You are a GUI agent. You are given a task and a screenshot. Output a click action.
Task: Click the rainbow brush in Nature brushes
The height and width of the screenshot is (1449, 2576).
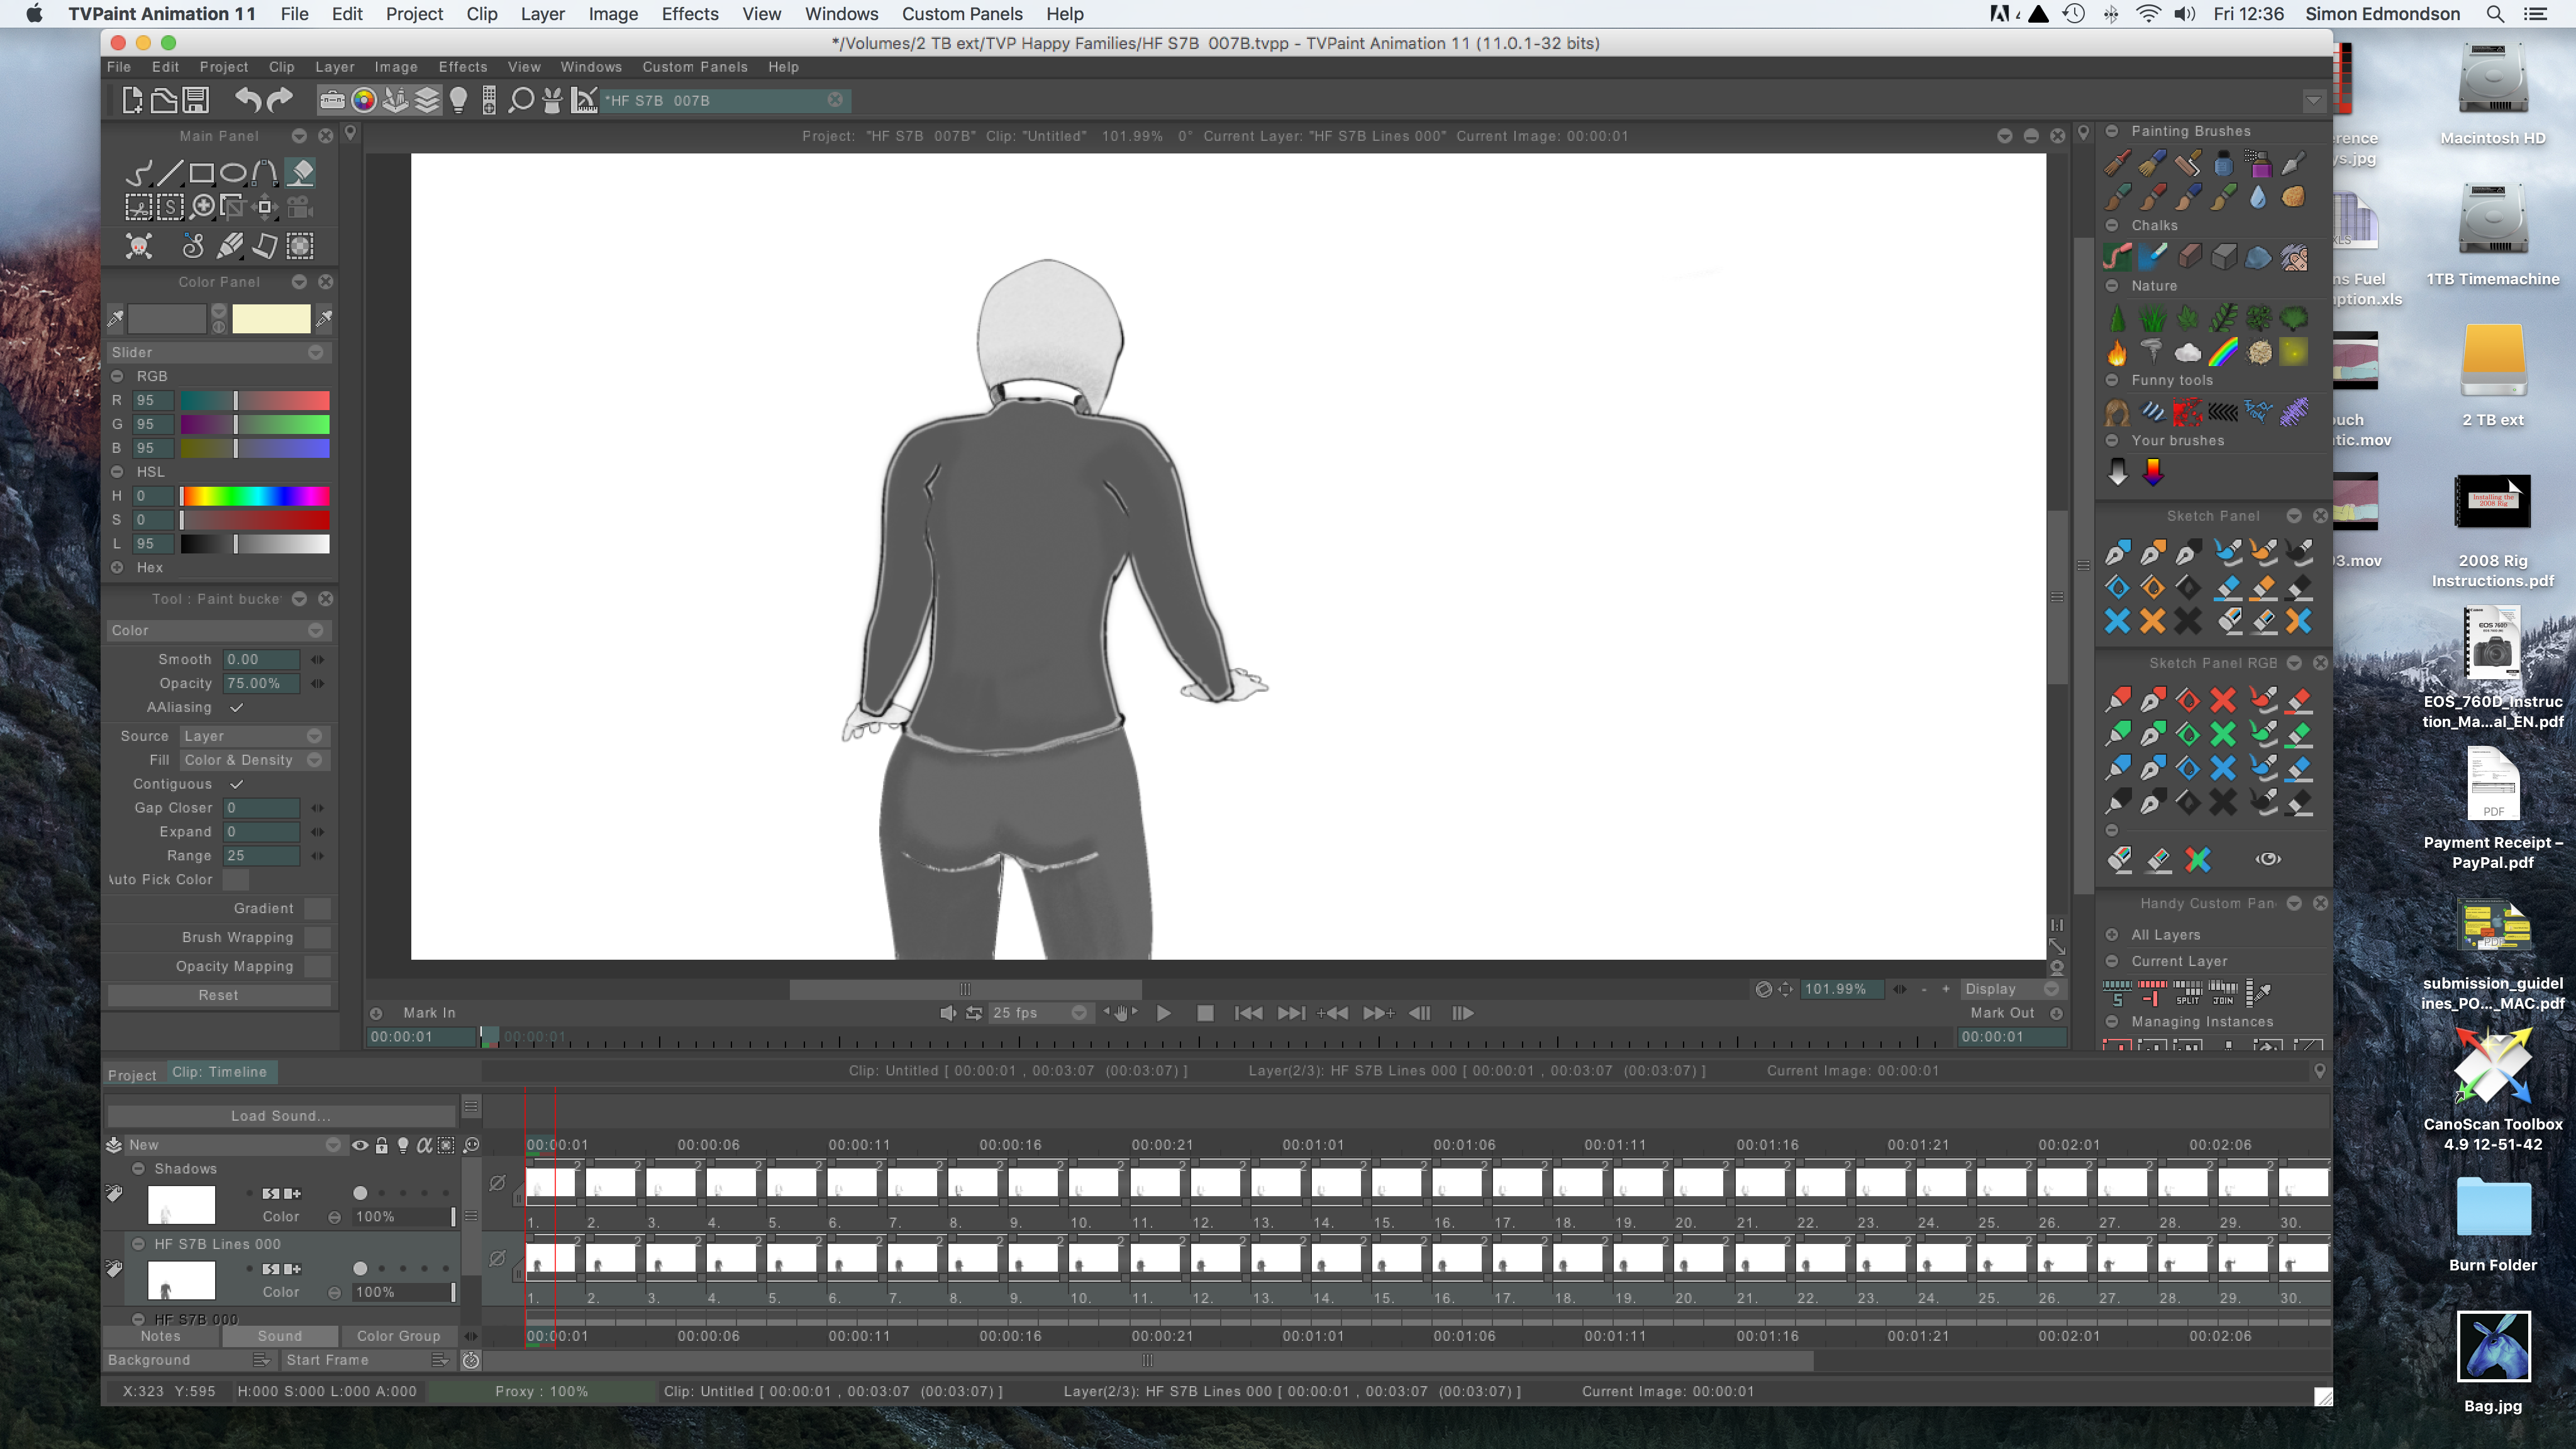(2222, 352)
